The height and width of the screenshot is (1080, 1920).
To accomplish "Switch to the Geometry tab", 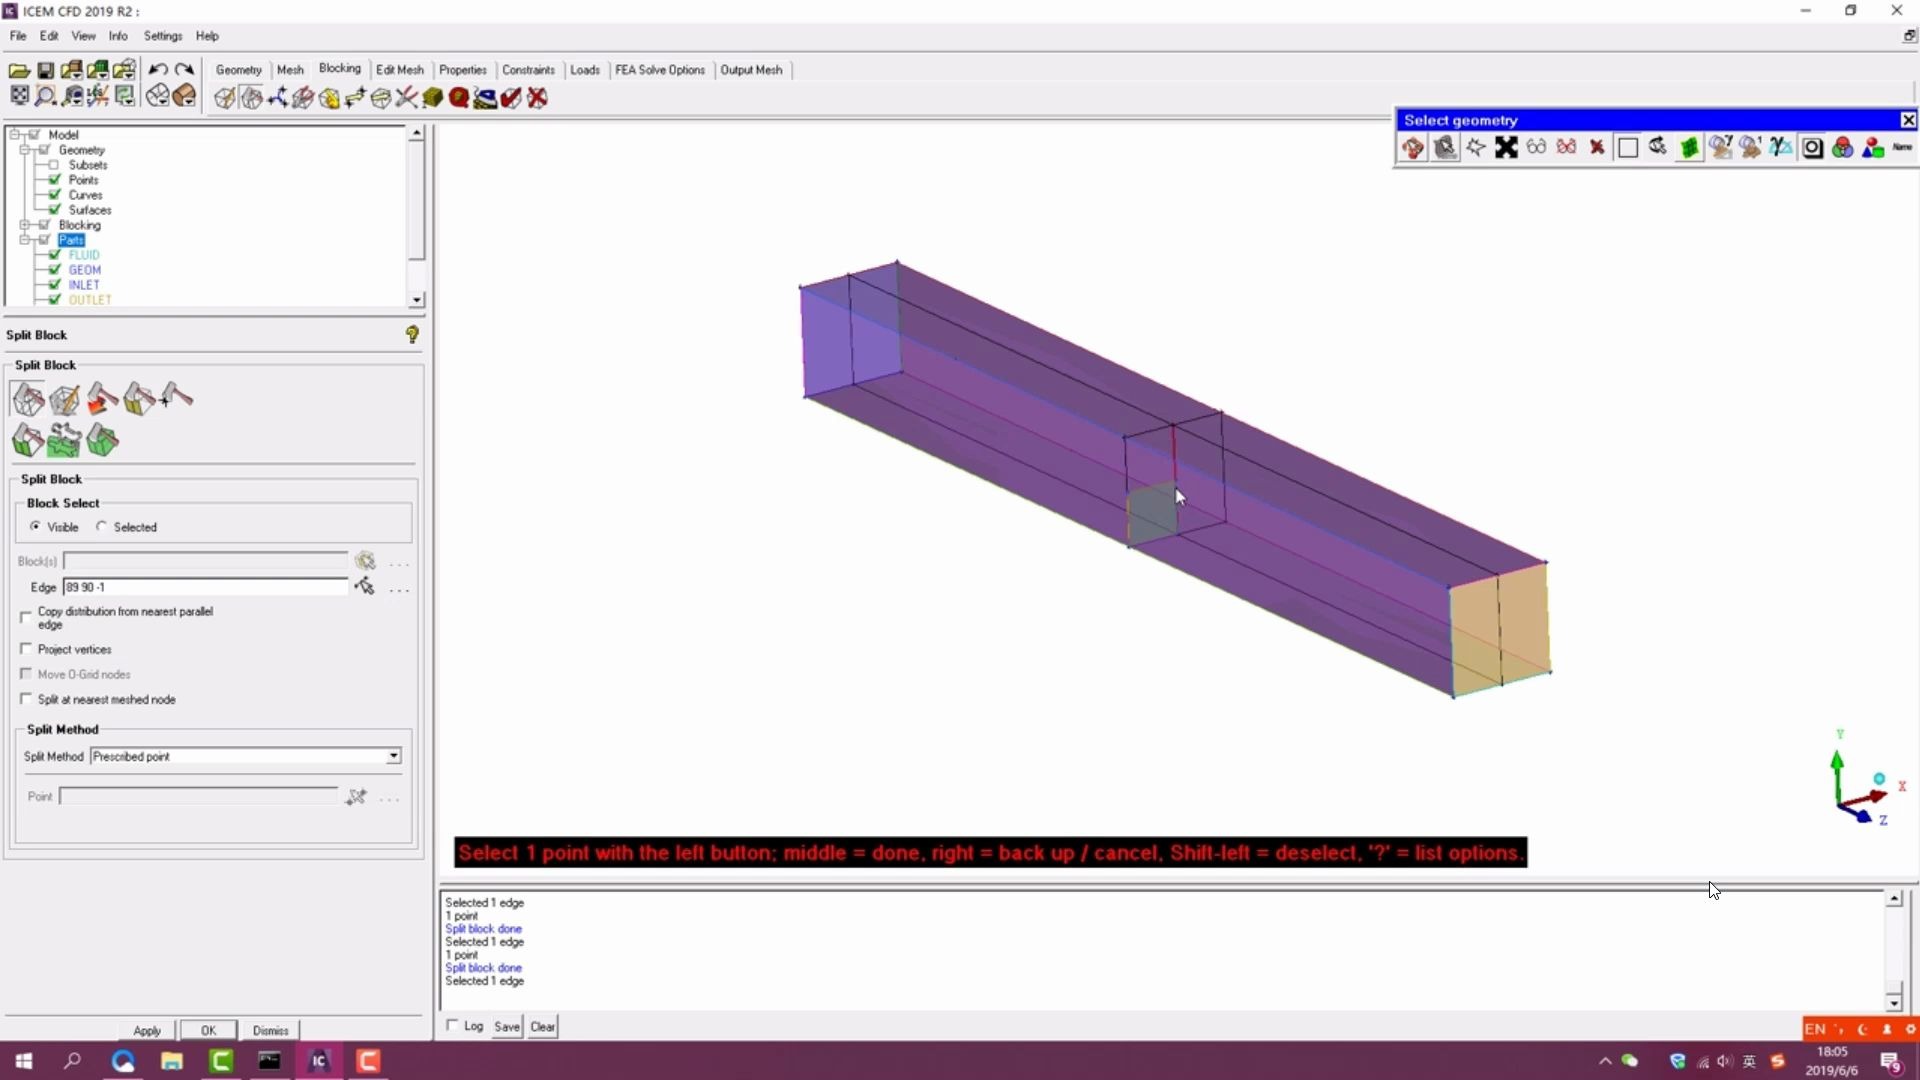I will (x=239, y=70).
